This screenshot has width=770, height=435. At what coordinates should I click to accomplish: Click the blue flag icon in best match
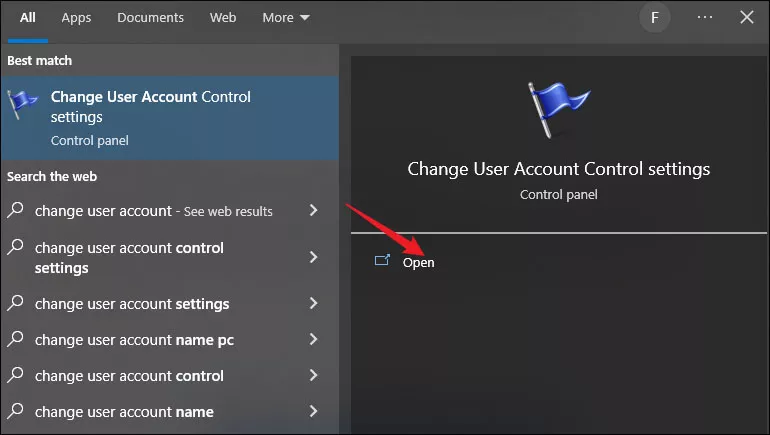pyautogui.click(x=22, y=104)
